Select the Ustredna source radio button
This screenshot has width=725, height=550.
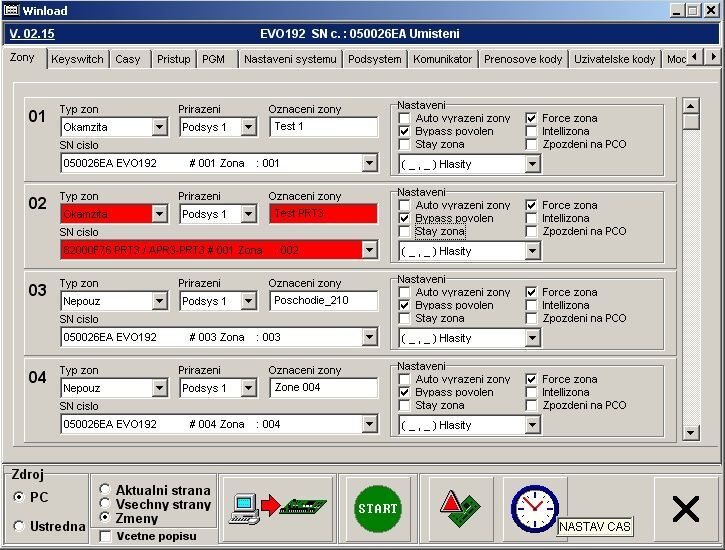pos(19,526)
